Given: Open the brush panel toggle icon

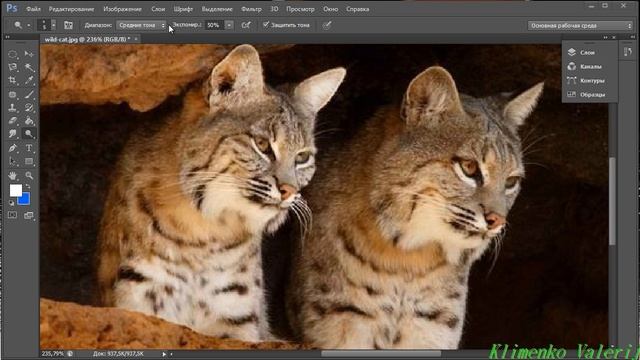Looking at the screenshot, I should coord(68,25).
